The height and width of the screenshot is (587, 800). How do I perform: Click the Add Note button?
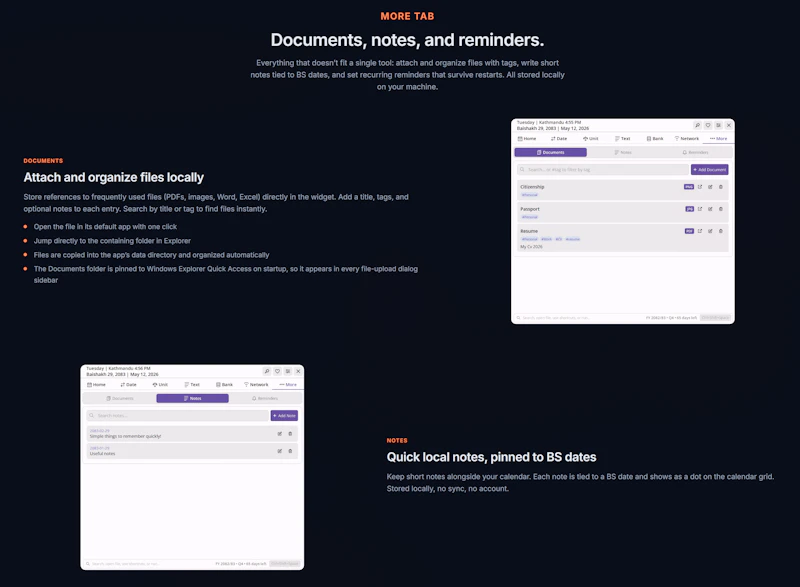284,416
